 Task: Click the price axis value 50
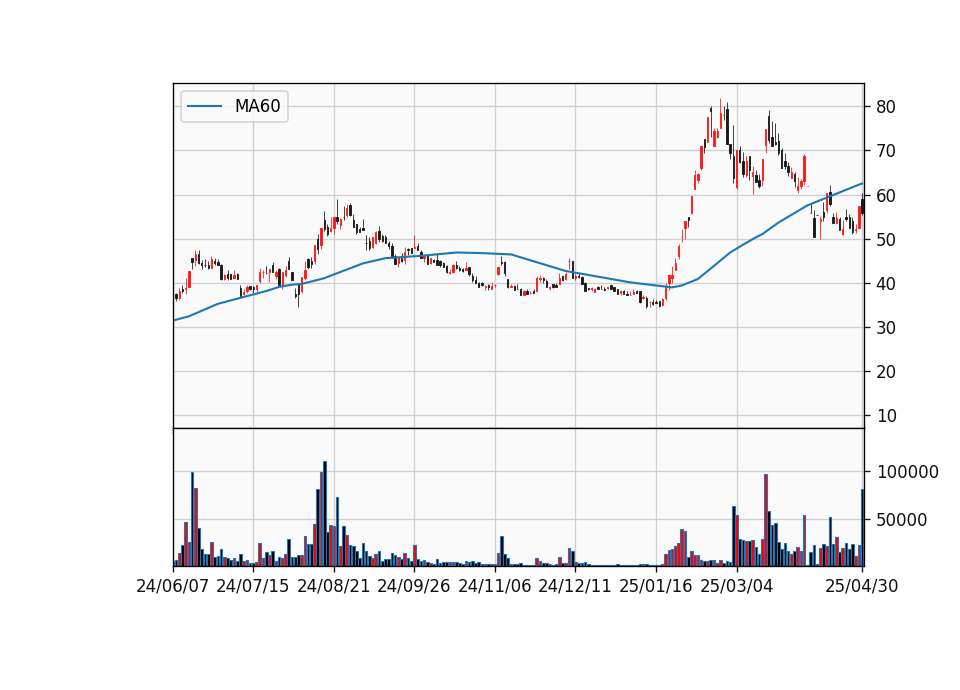point(886,240)
